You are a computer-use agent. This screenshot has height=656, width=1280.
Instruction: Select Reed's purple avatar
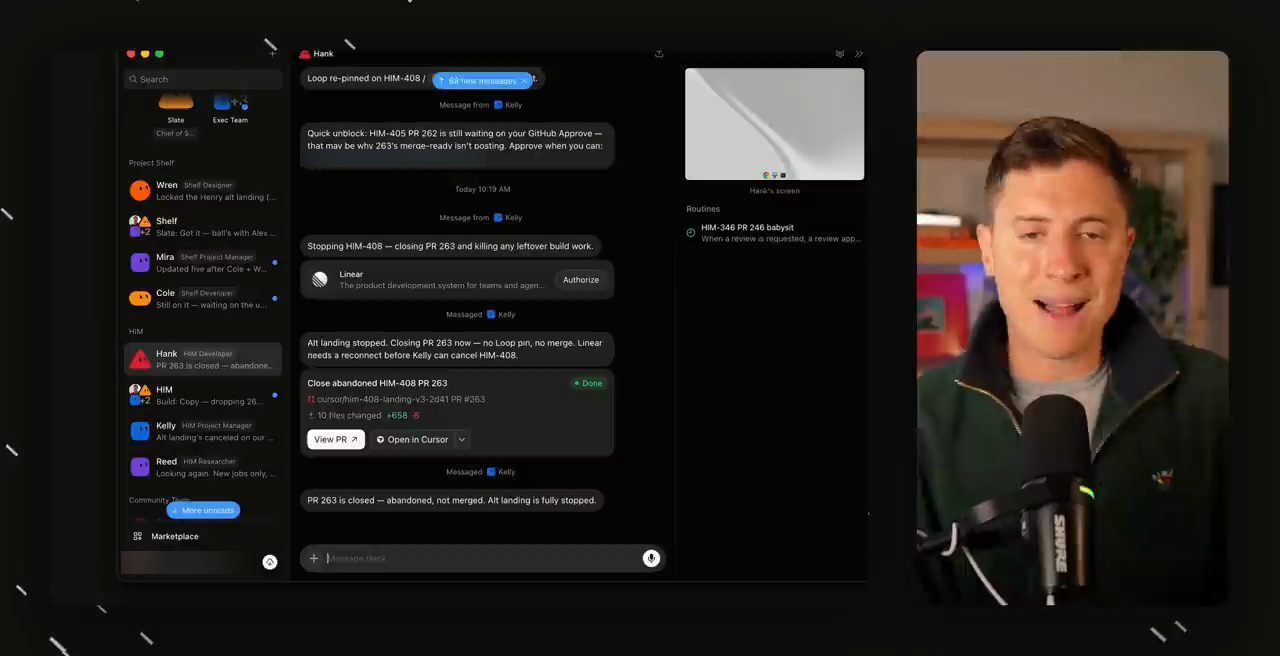140,467
